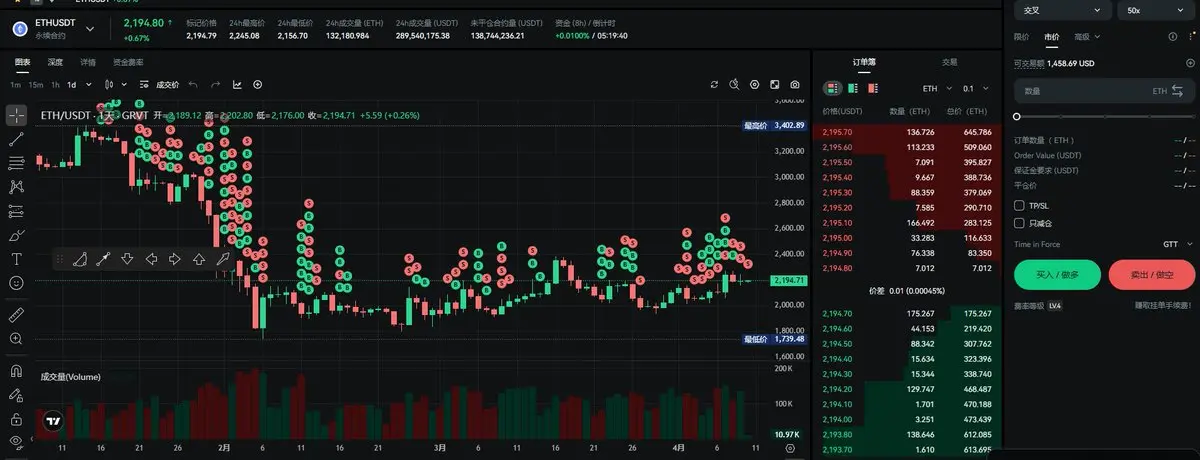Select the arc shape in floating toolbar
1200x460 pixels.
tap(79, 260)
